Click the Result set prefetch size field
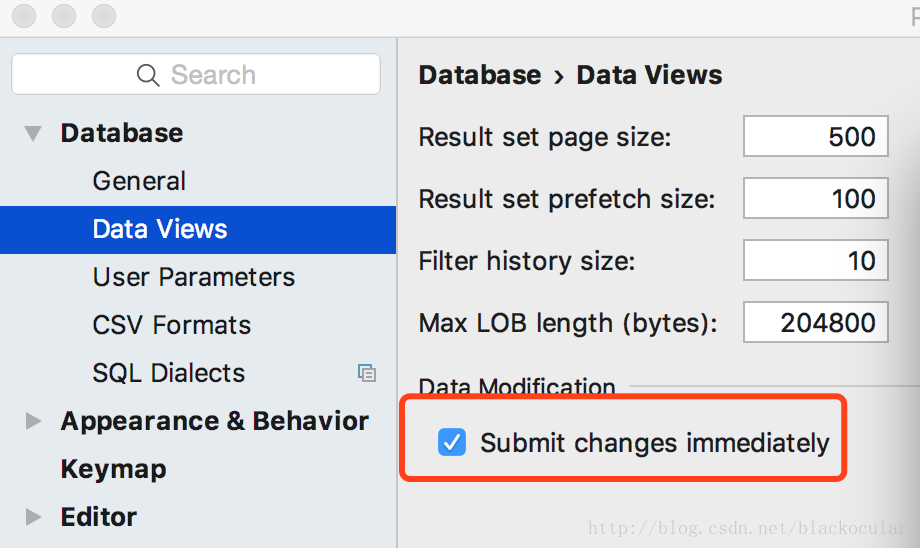The height and width of the screenshot is (548, 920). 816,198
